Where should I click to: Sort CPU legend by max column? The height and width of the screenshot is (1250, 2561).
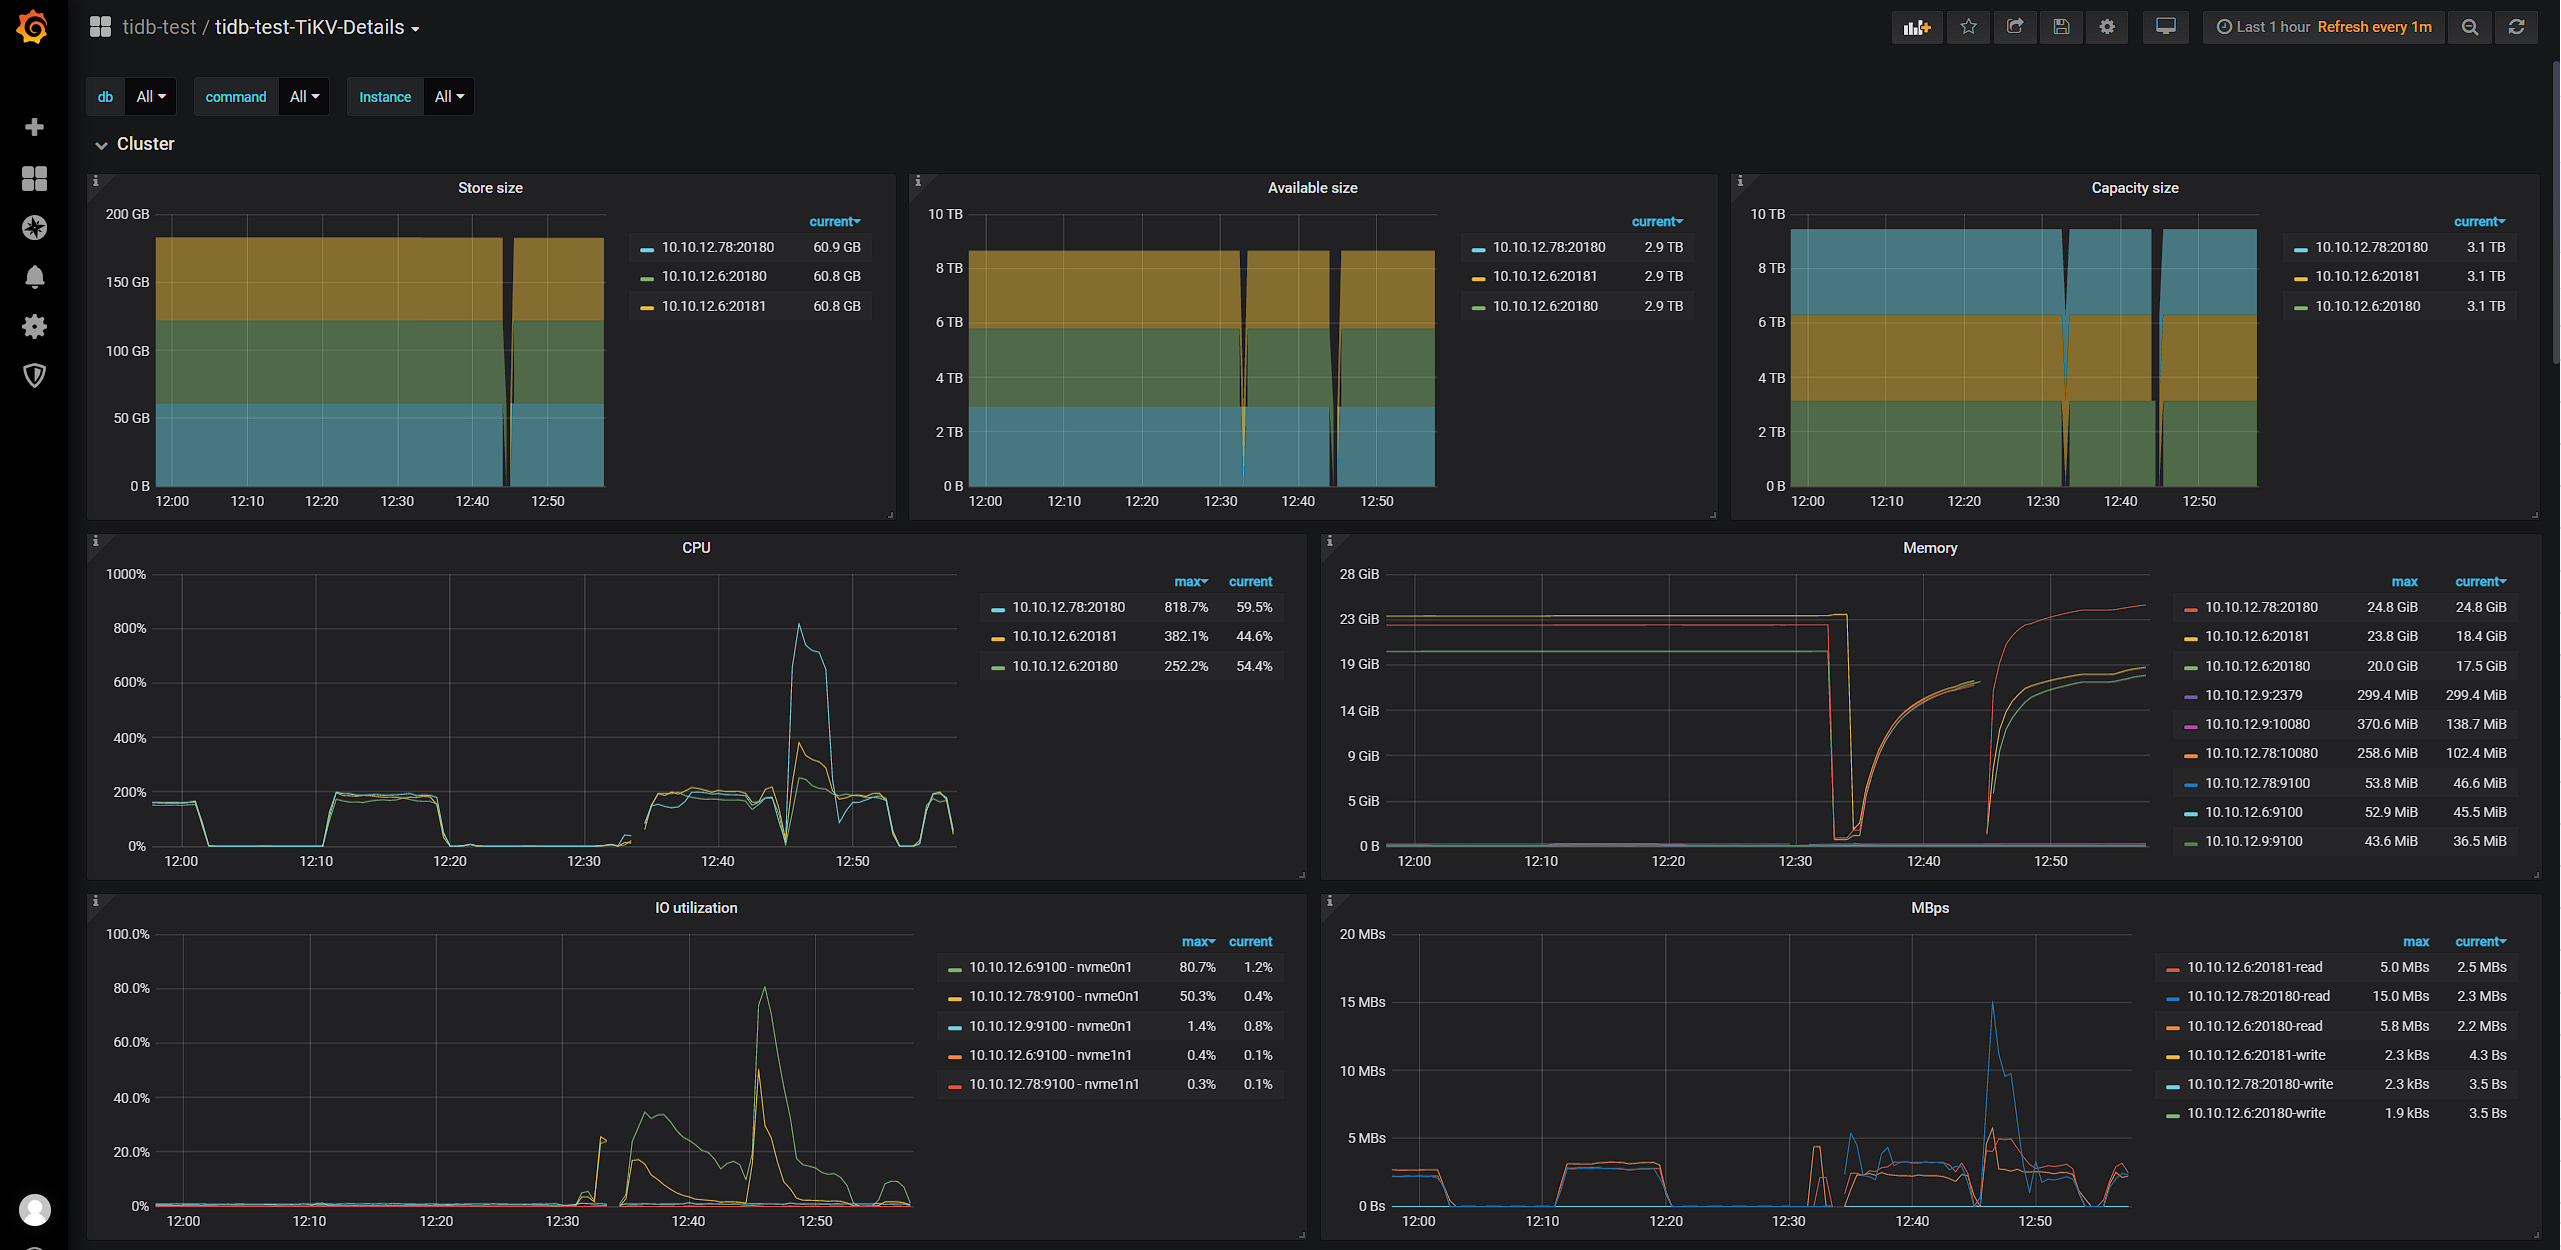tap(1190, 581)
